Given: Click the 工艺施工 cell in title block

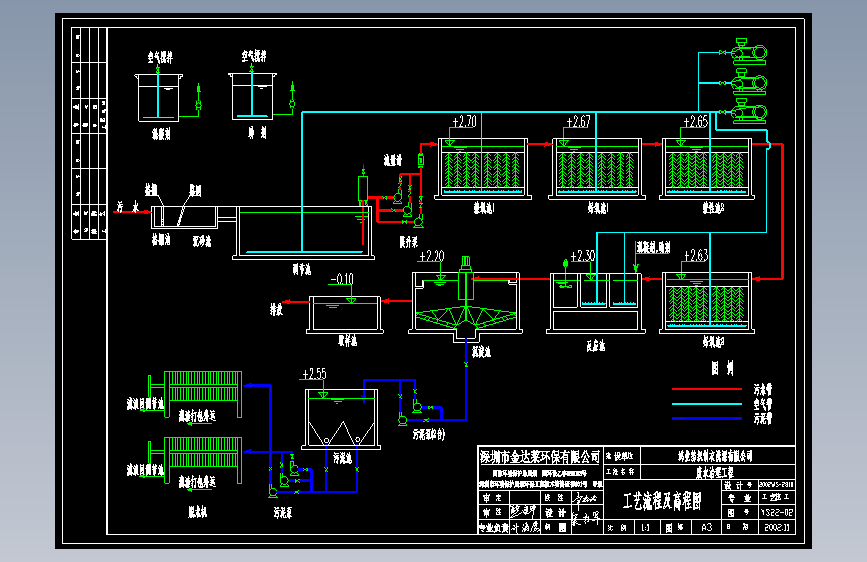Looking at the screenshot, I should pos(776,497).
